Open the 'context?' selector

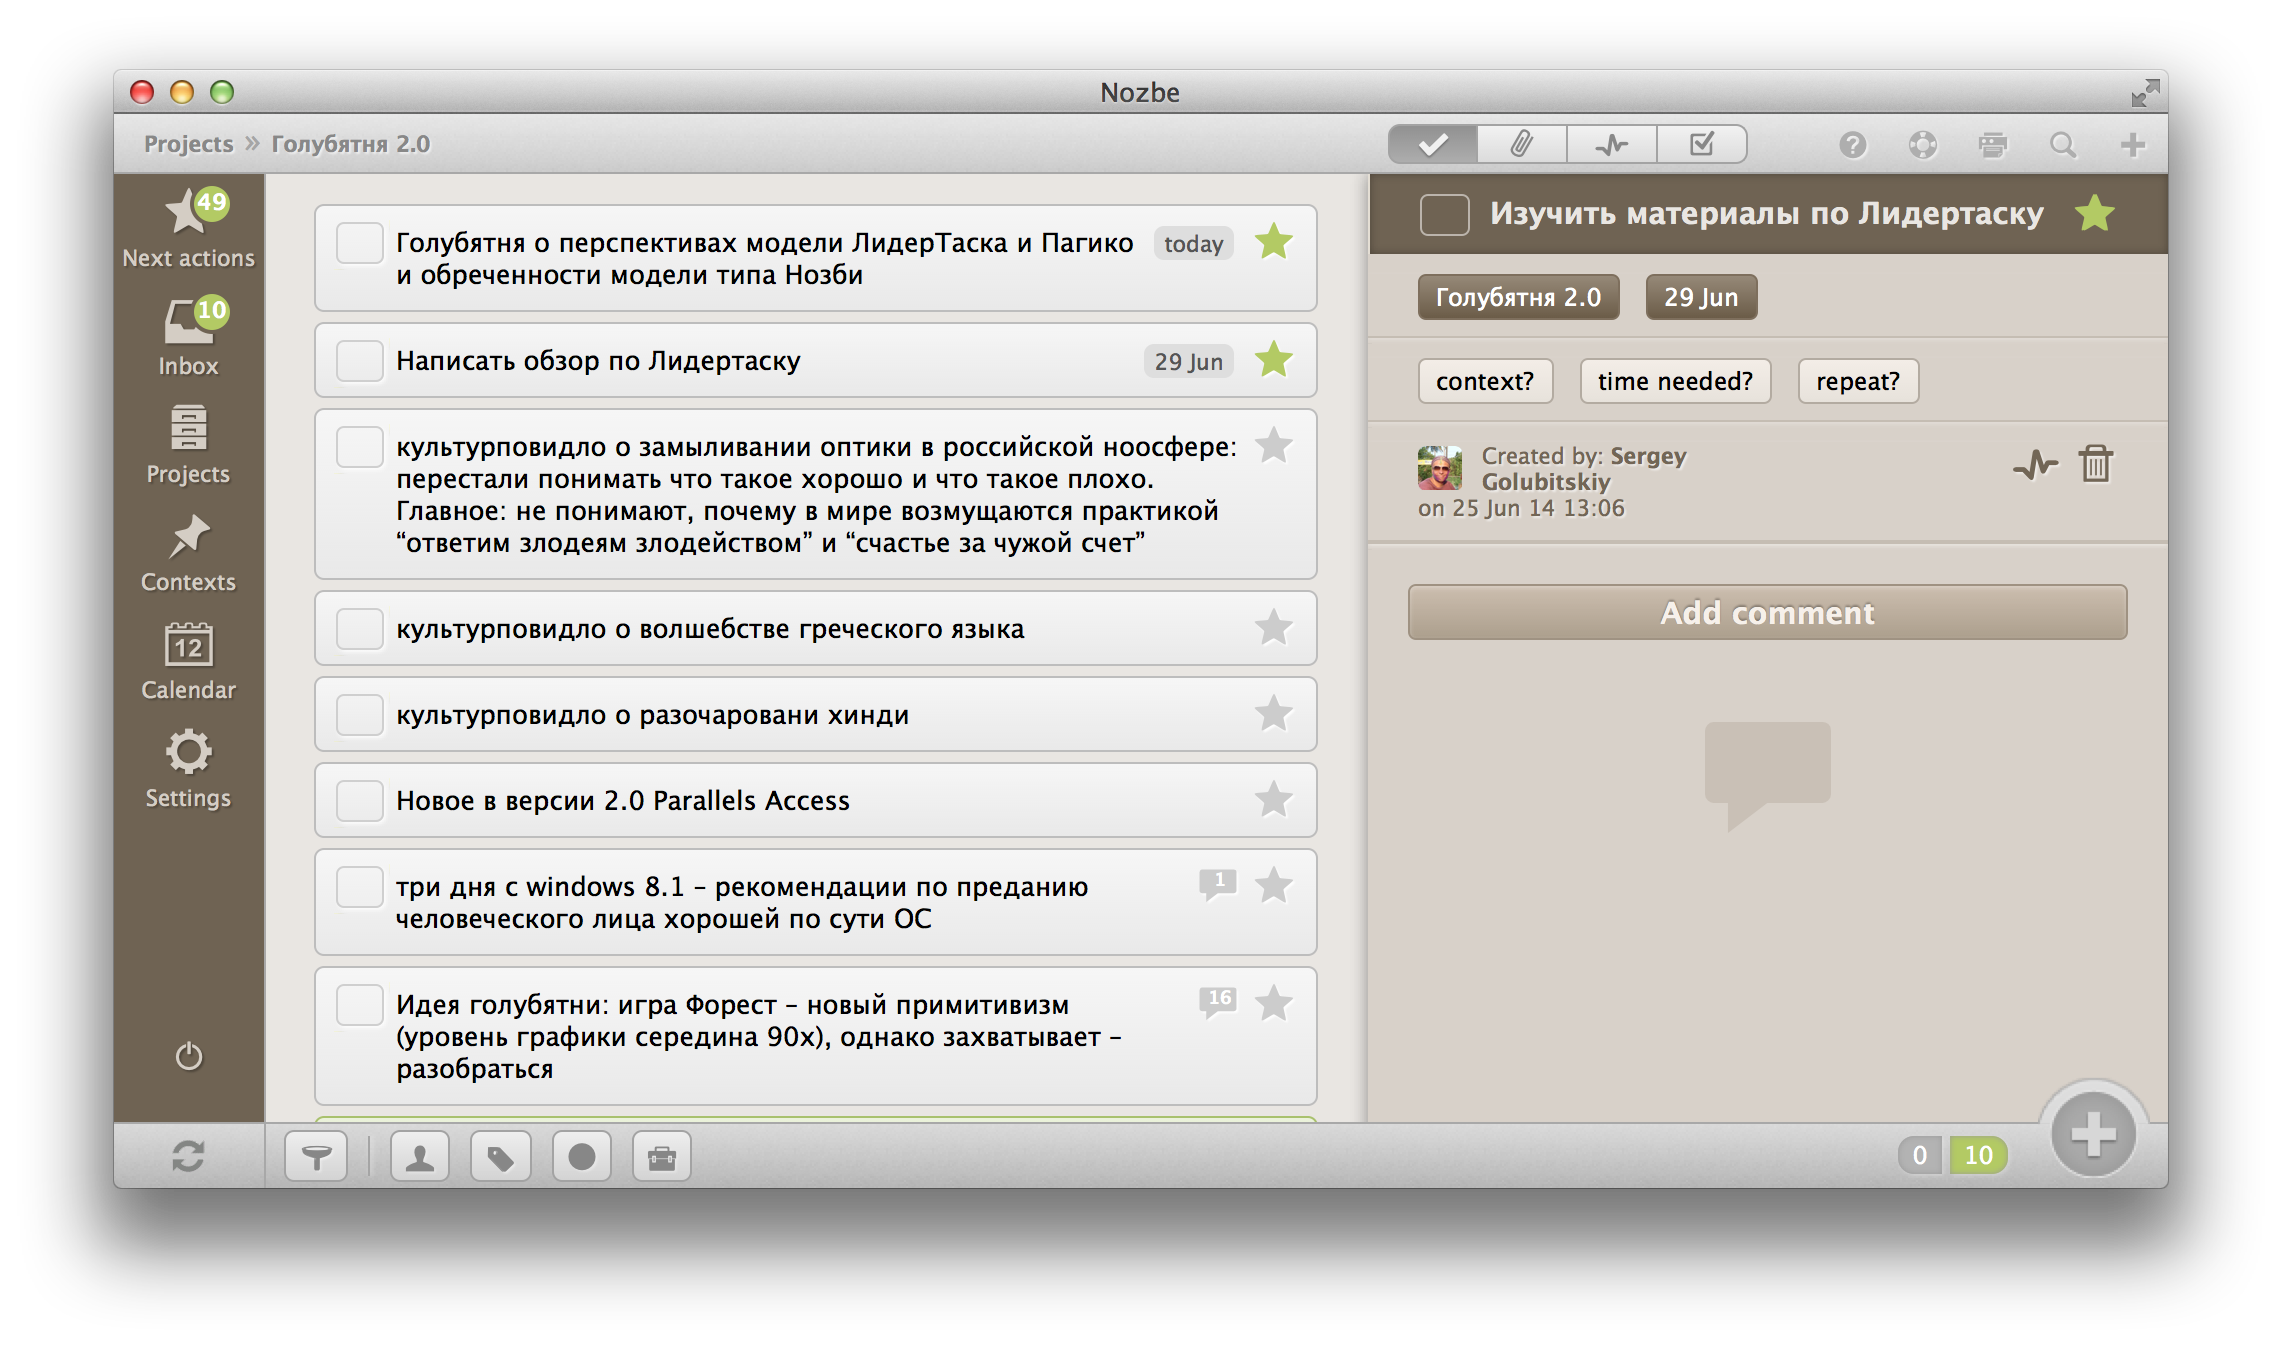click(x=1485, y=381)
